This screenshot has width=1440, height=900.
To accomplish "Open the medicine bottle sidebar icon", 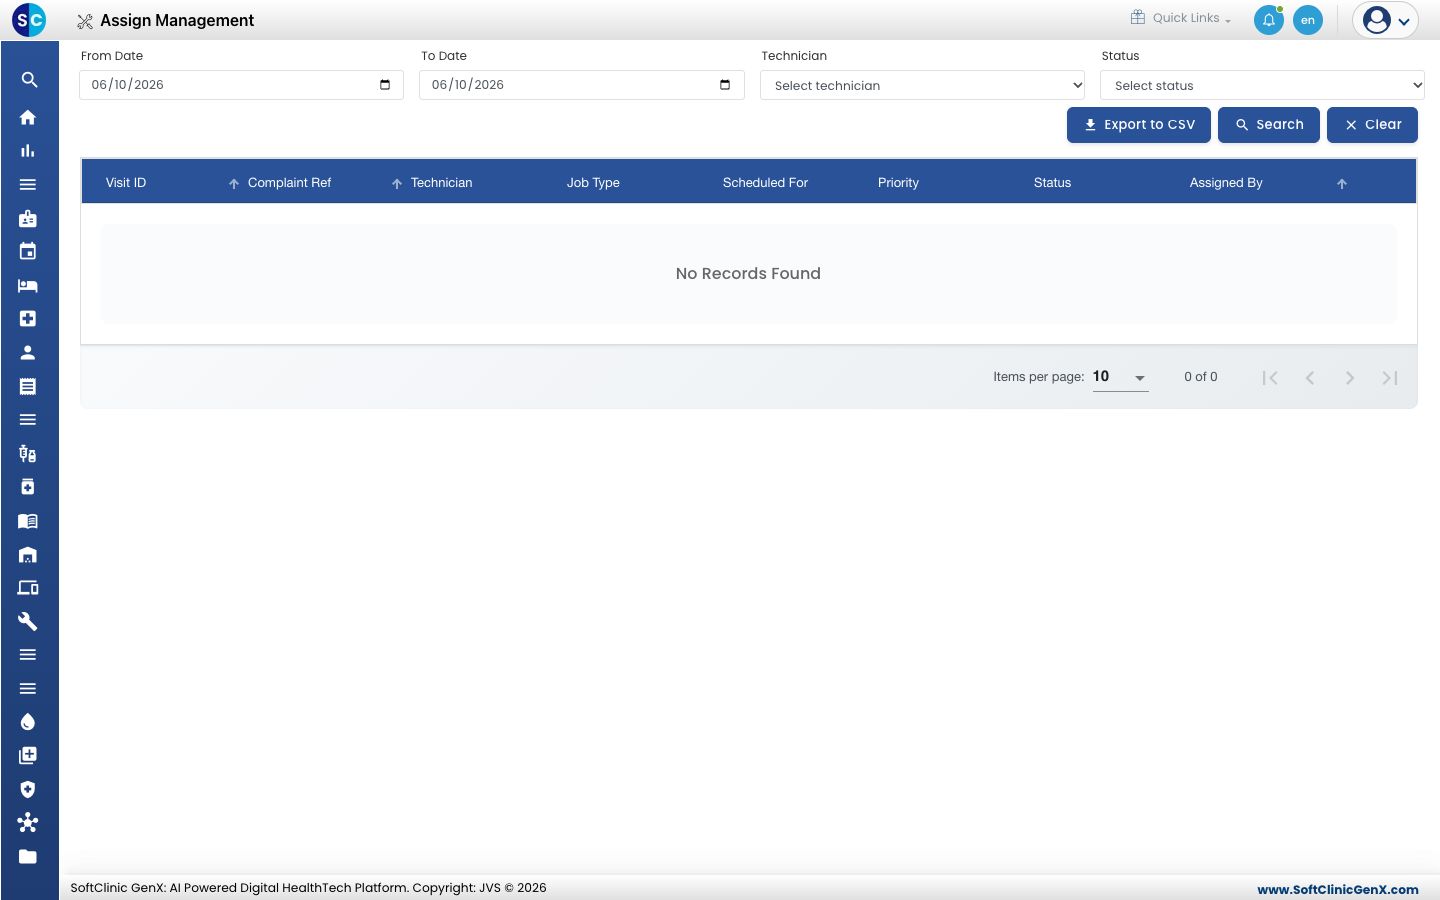I will 28,487.
